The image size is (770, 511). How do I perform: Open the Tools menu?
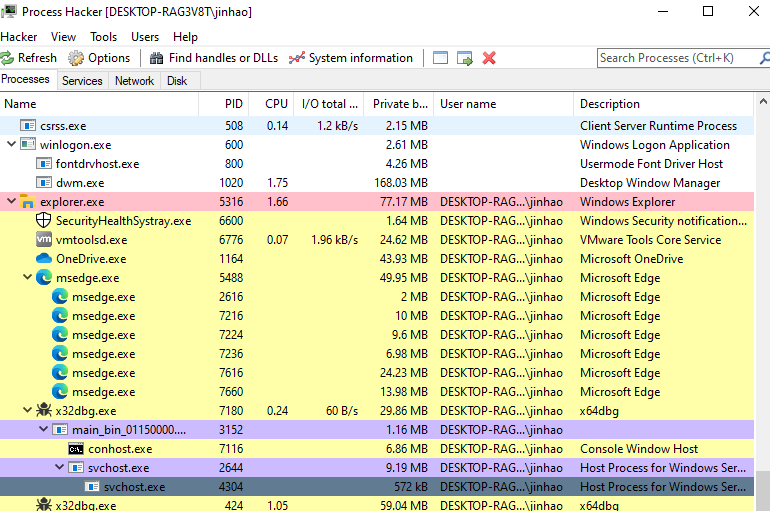tap(103, 37)
